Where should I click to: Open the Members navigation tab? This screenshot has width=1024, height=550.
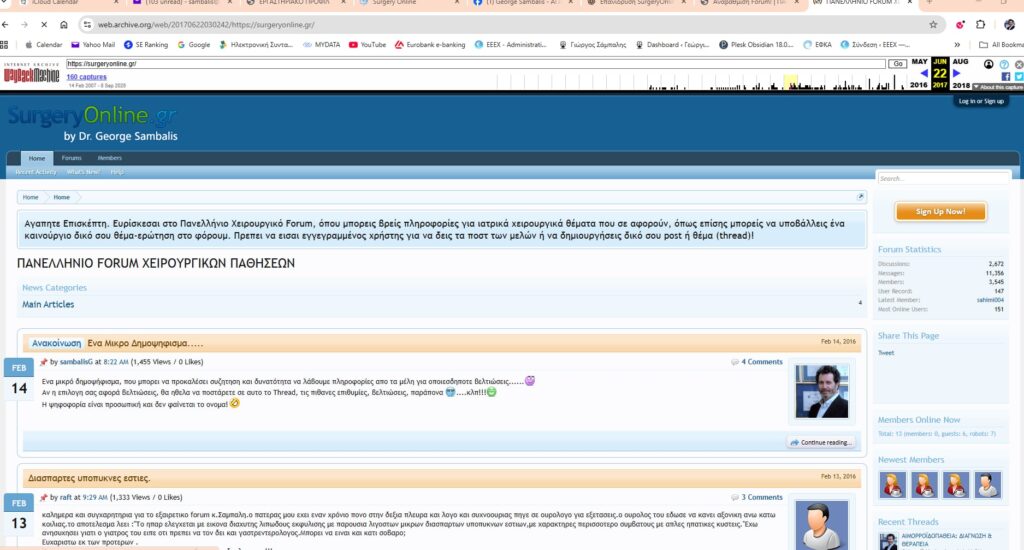(x=109, y=158)
